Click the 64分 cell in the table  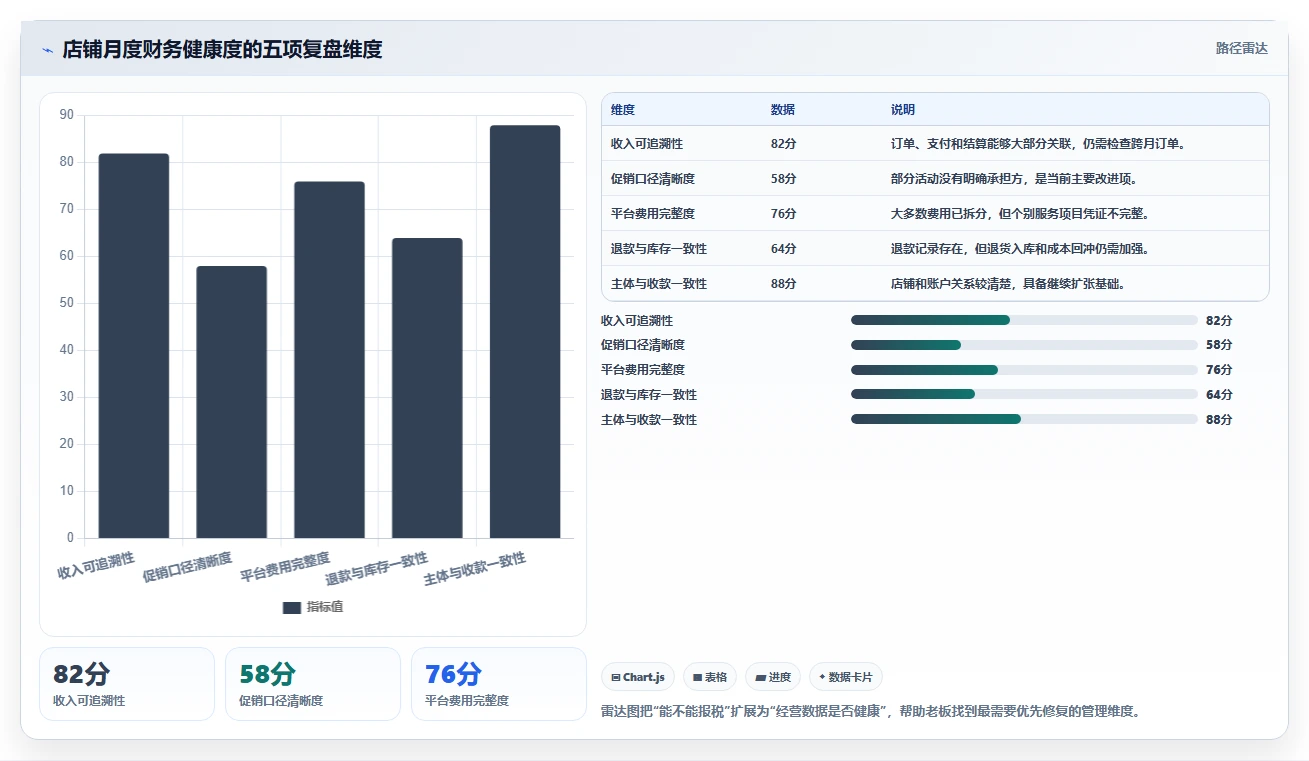[784, 249]
